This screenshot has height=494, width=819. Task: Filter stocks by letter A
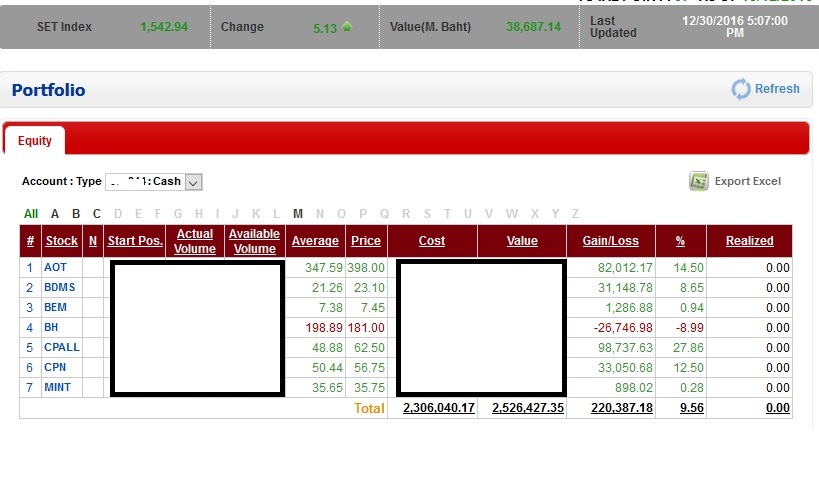55,214
